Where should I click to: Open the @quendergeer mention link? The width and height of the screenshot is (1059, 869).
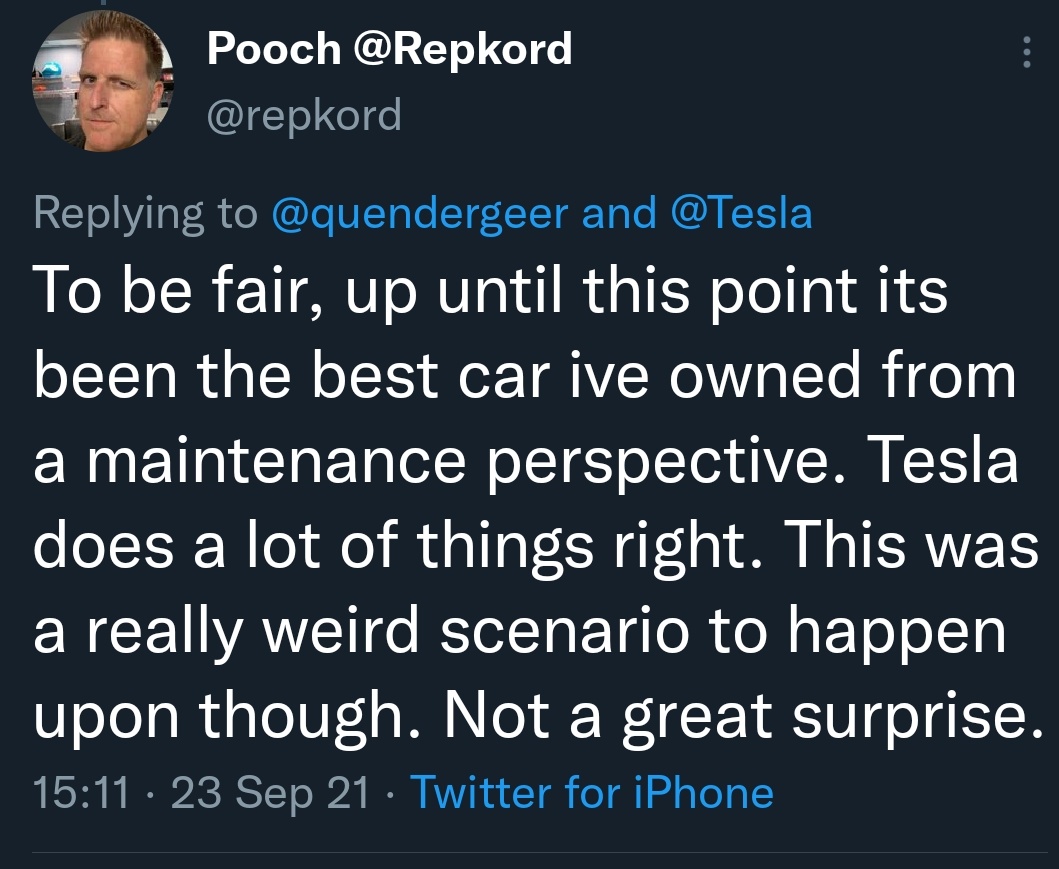[420, 214]
